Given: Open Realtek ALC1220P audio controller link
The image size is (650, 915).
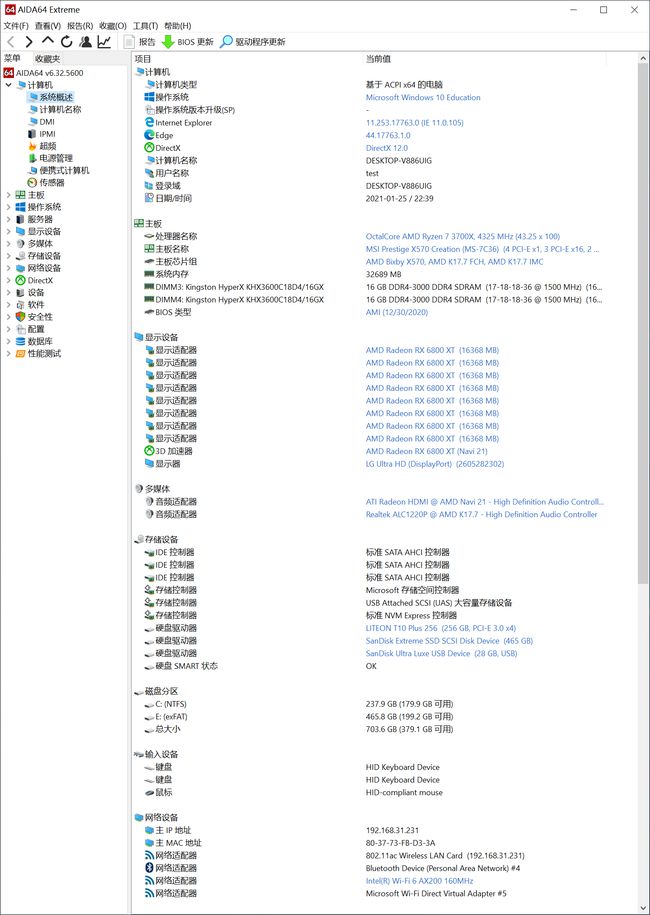Looking at the screenshot, I should pyautogui.click(x=481, y=515).
